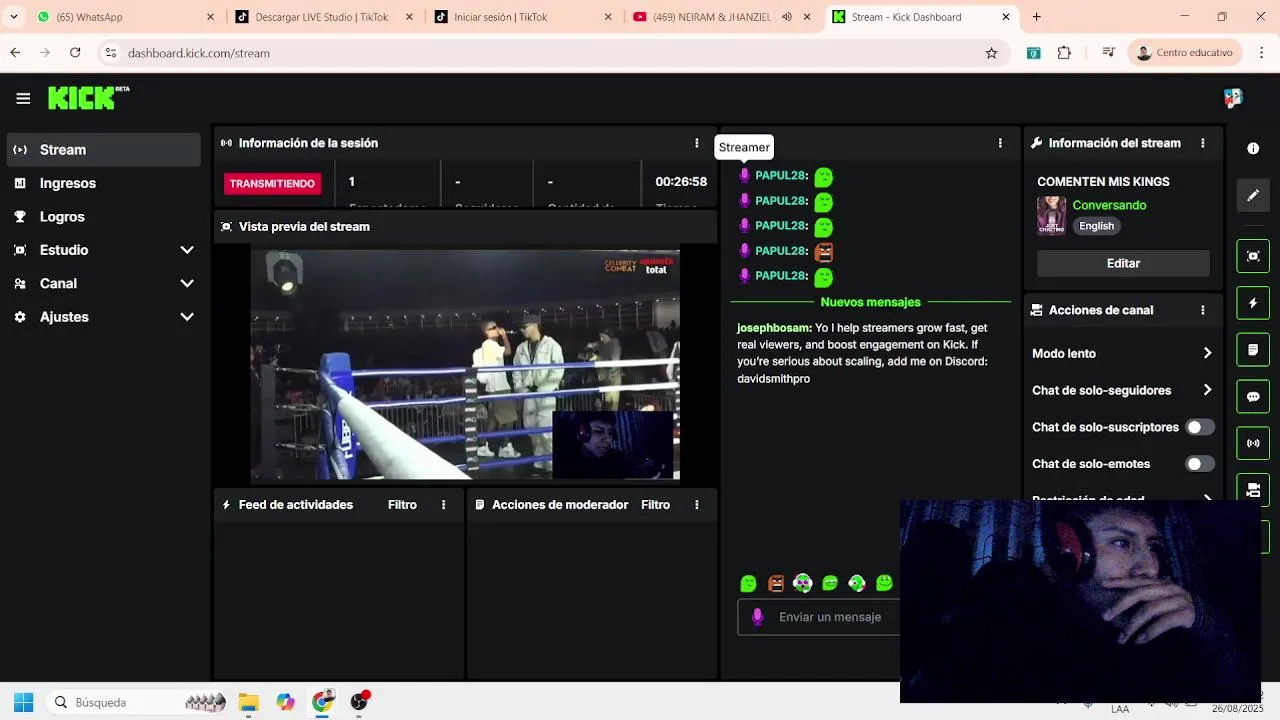
Task: Reload the dashboard page
Action: 75,53
